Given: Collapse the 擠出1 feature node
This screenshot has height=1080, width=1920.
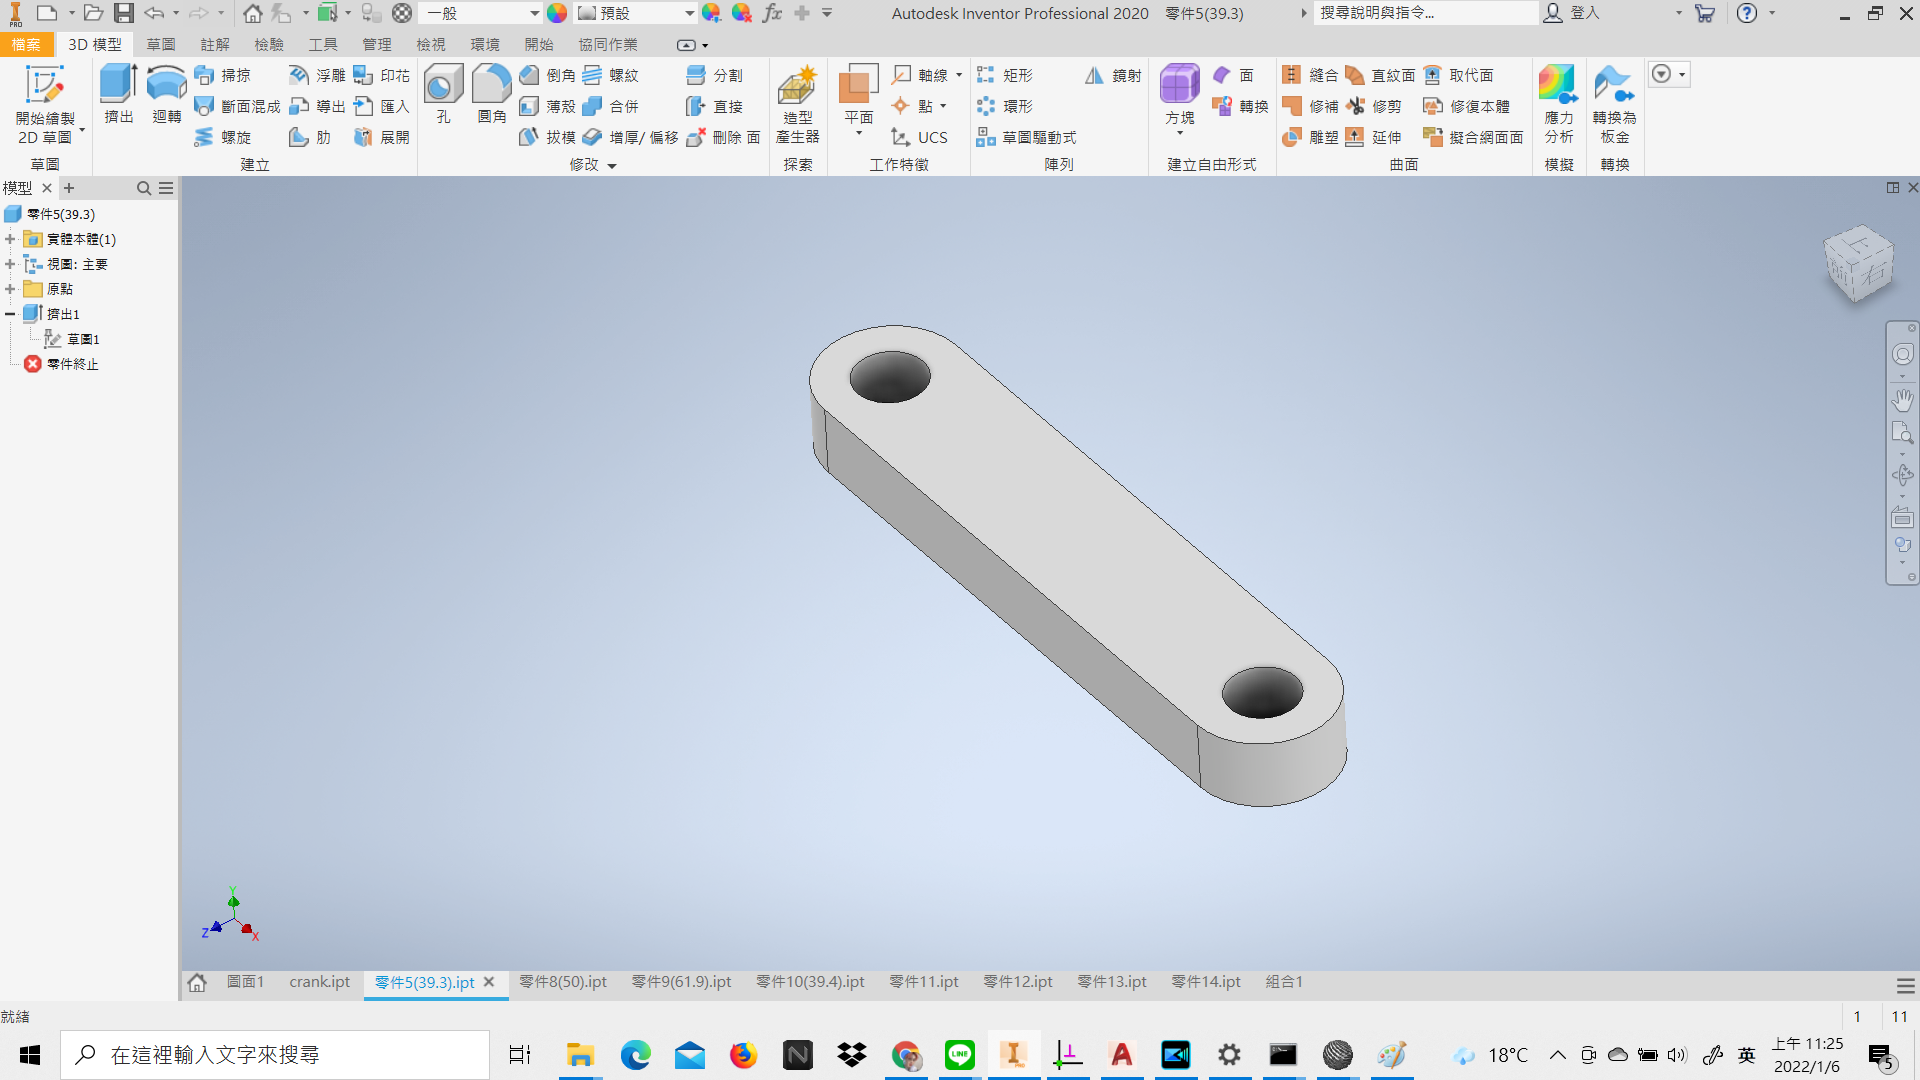Looking at the screenshot, I should [x=10, y=314].
